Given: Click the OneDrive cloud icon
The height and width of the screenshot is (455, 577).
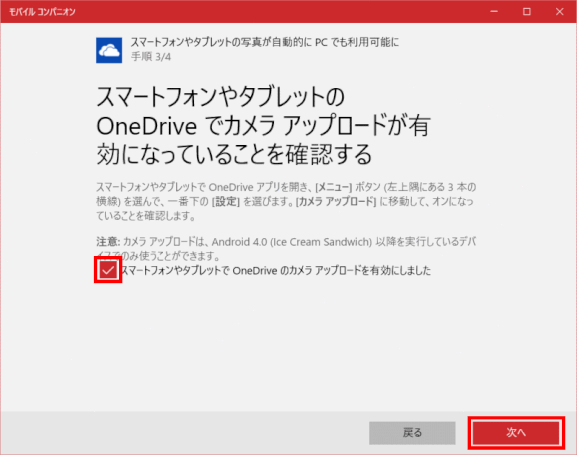Looking at the screenshot, I should coord(109,50).
